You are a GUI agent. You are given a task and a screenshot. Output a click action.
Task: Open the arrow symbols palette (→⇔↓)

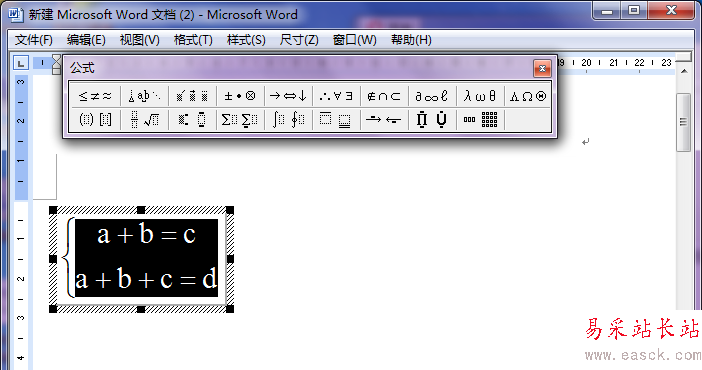click(x=288, y=96)
